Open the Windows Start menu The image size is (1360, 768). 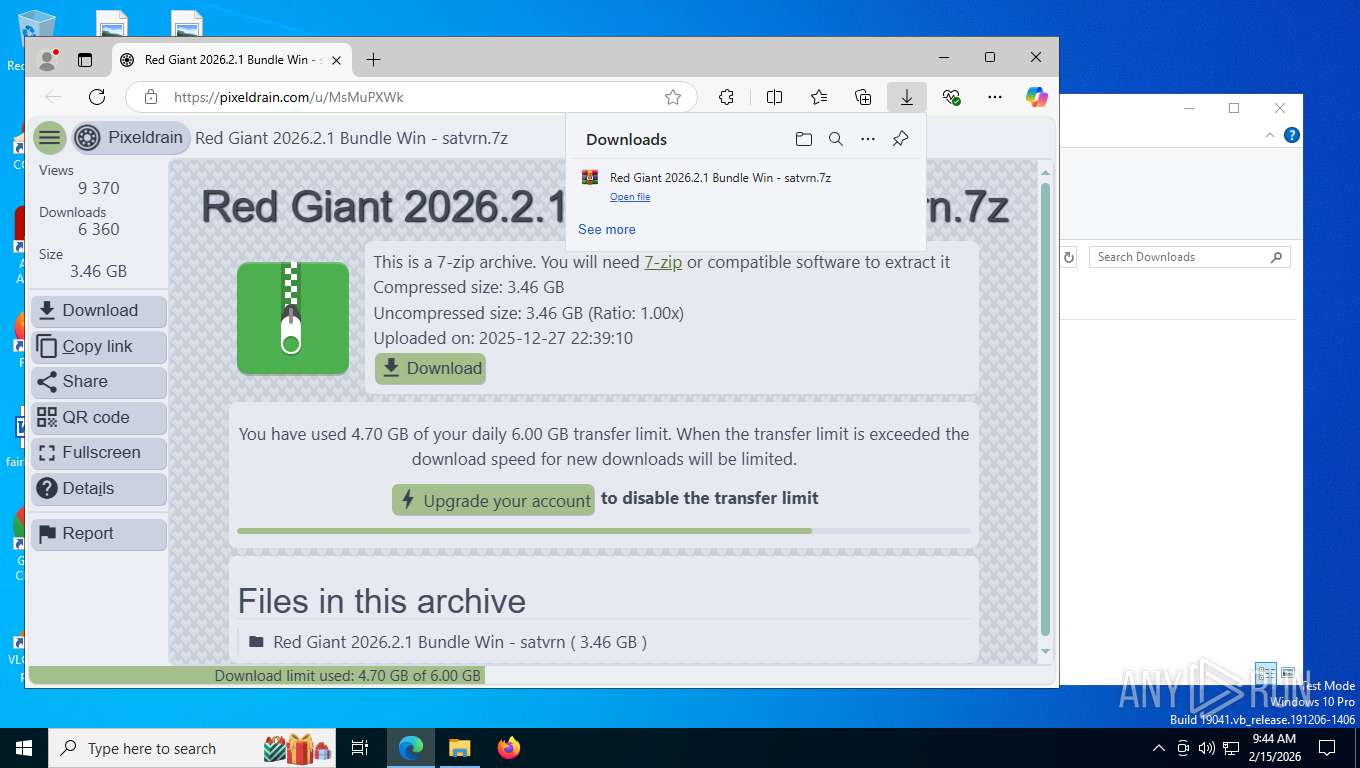click(23, 748)
